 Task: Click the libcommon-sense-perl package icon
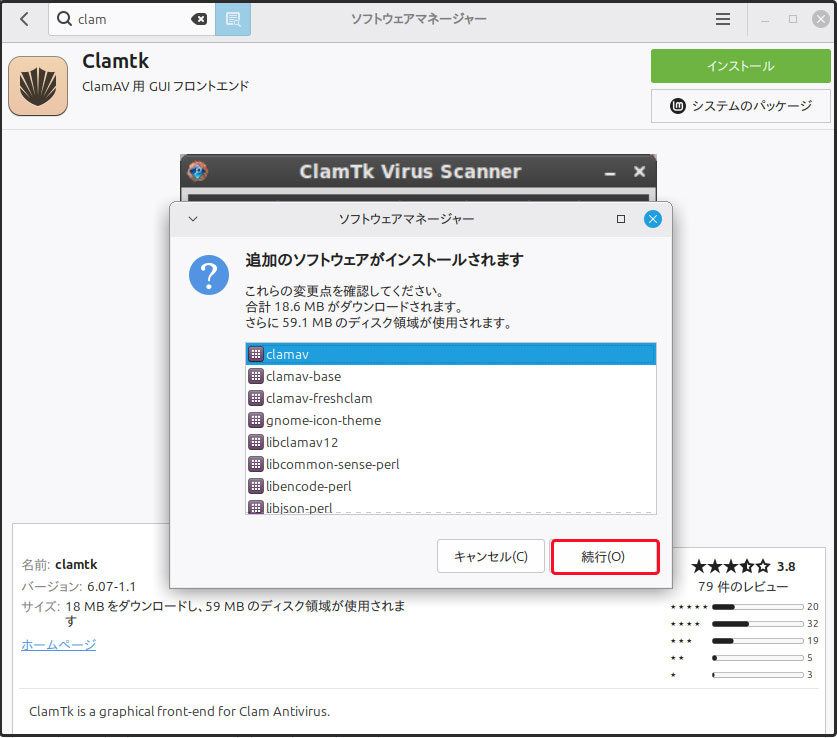256,464
